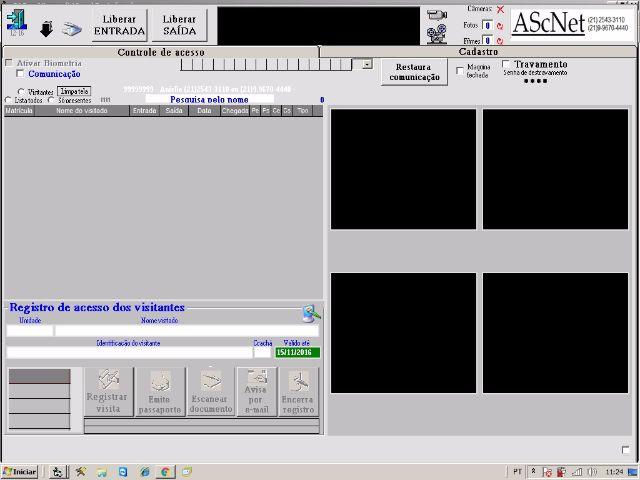Click the black down arrow icon
640x480 pixels.
[47, 29]
